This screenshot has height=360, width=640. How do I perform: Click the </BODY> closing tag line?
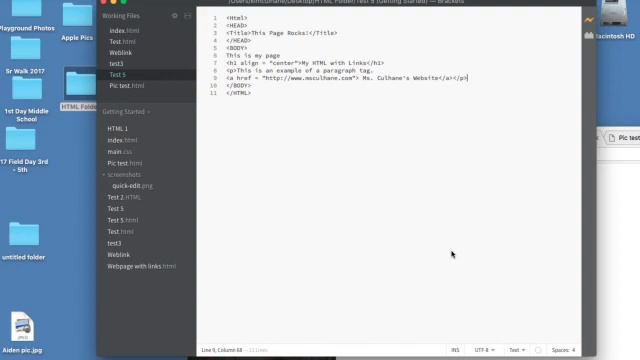(238, 86)
